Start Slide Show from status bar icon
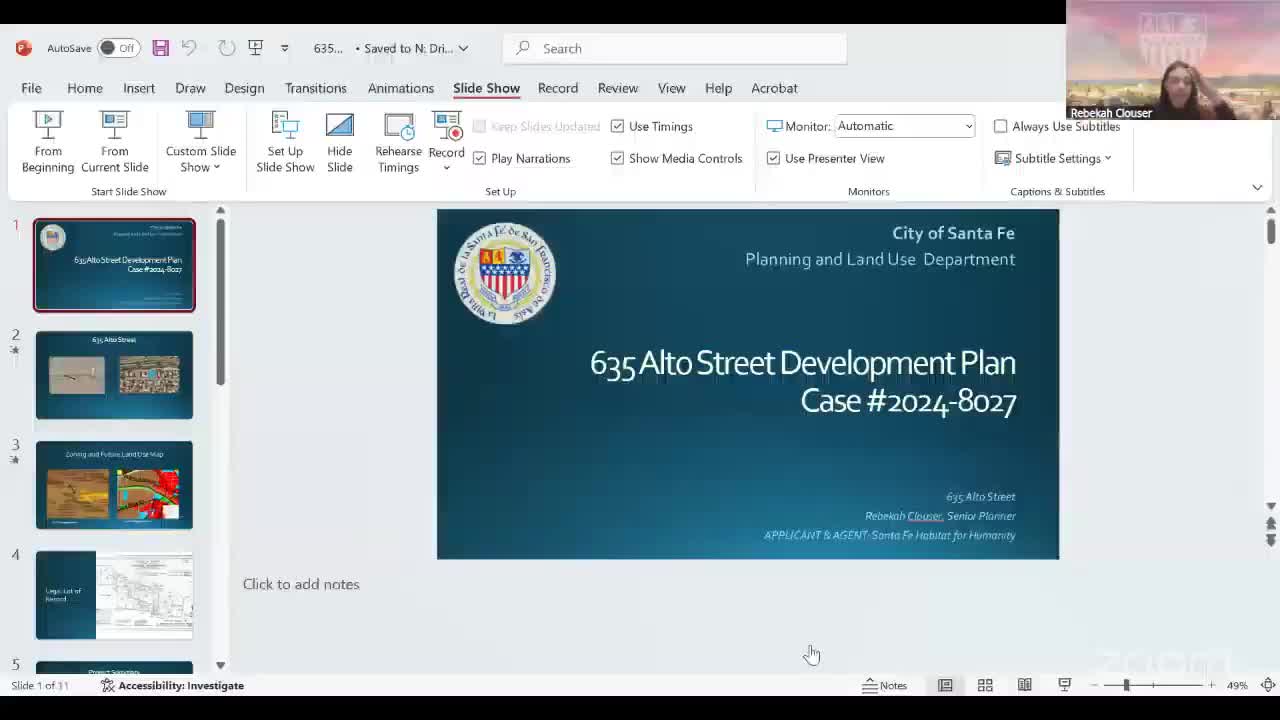The image size is (1280, 720). pos(1065,685)
